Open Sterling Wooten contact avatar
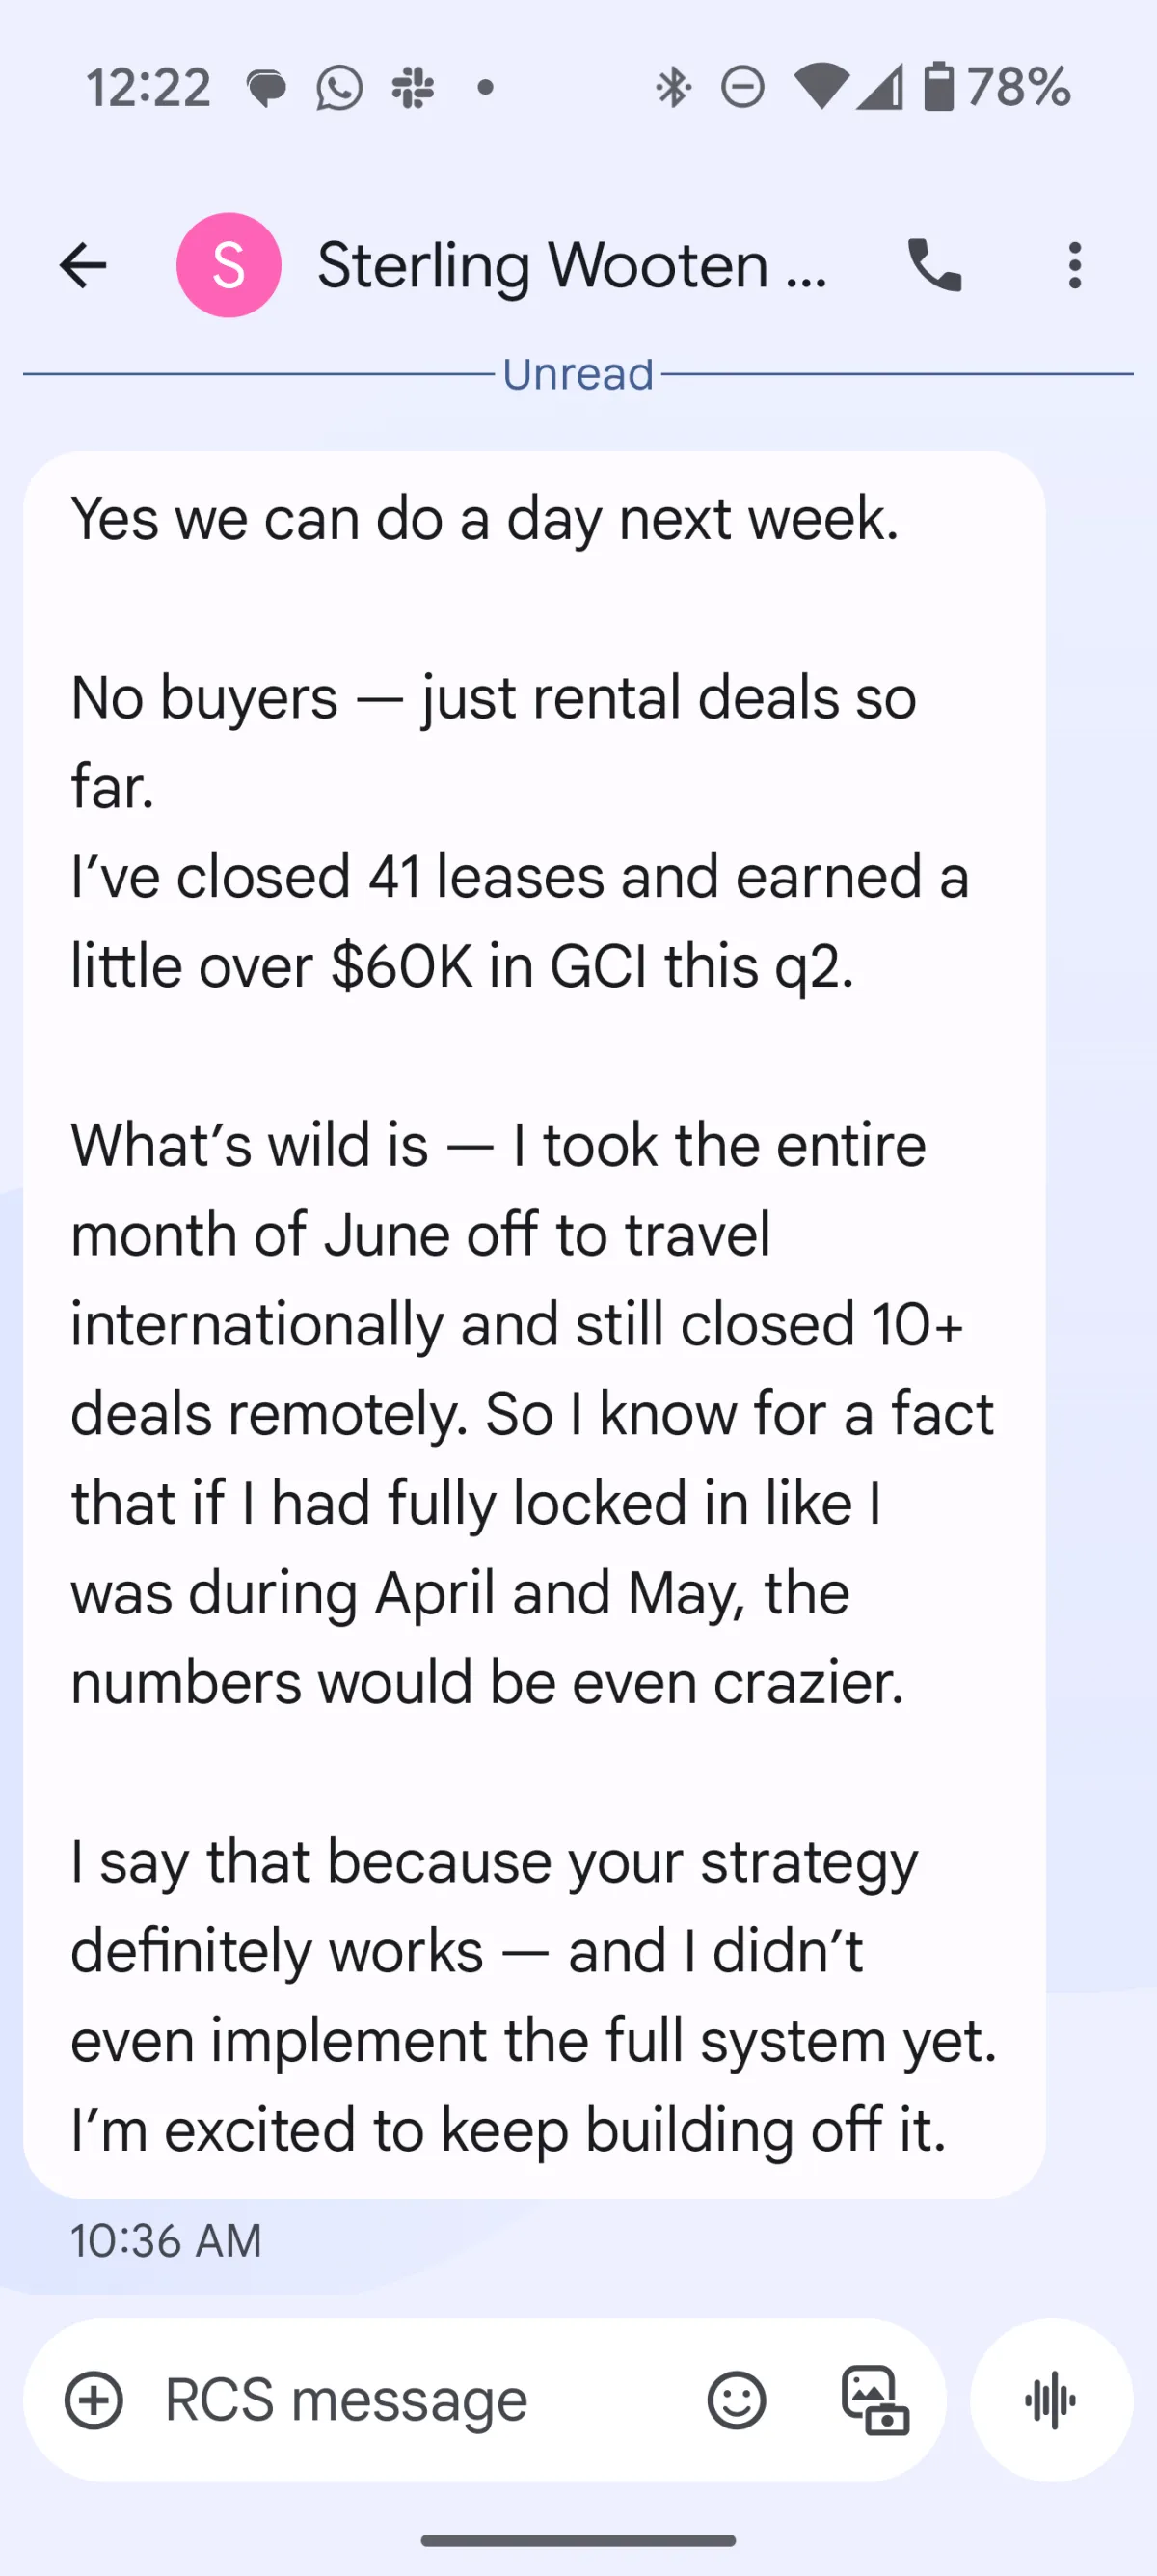1157x2576 pixels. point(228,266)
